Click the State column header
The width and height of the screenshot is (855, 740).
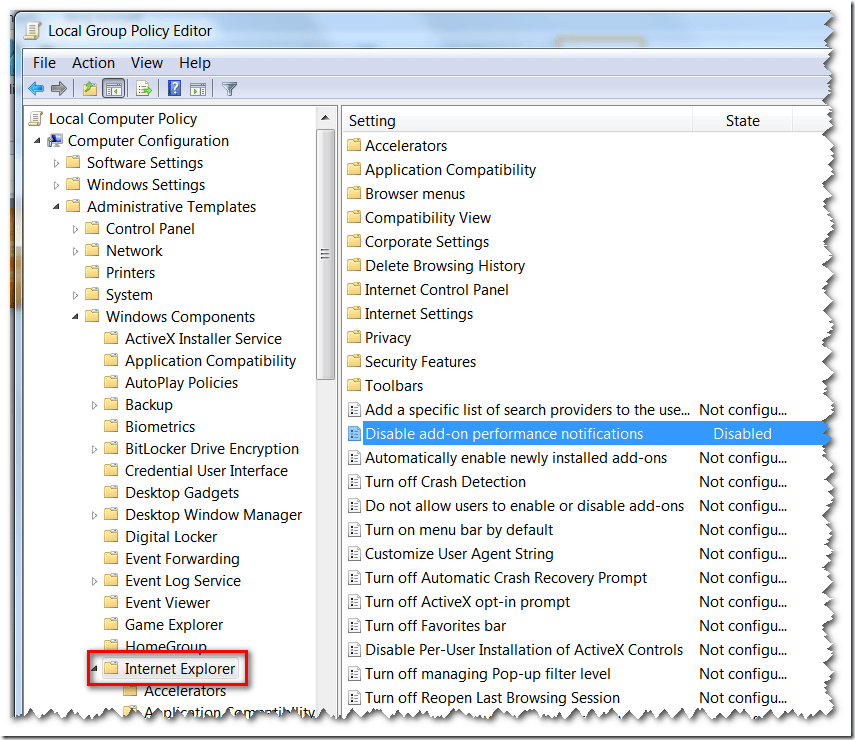coord(742,121)
